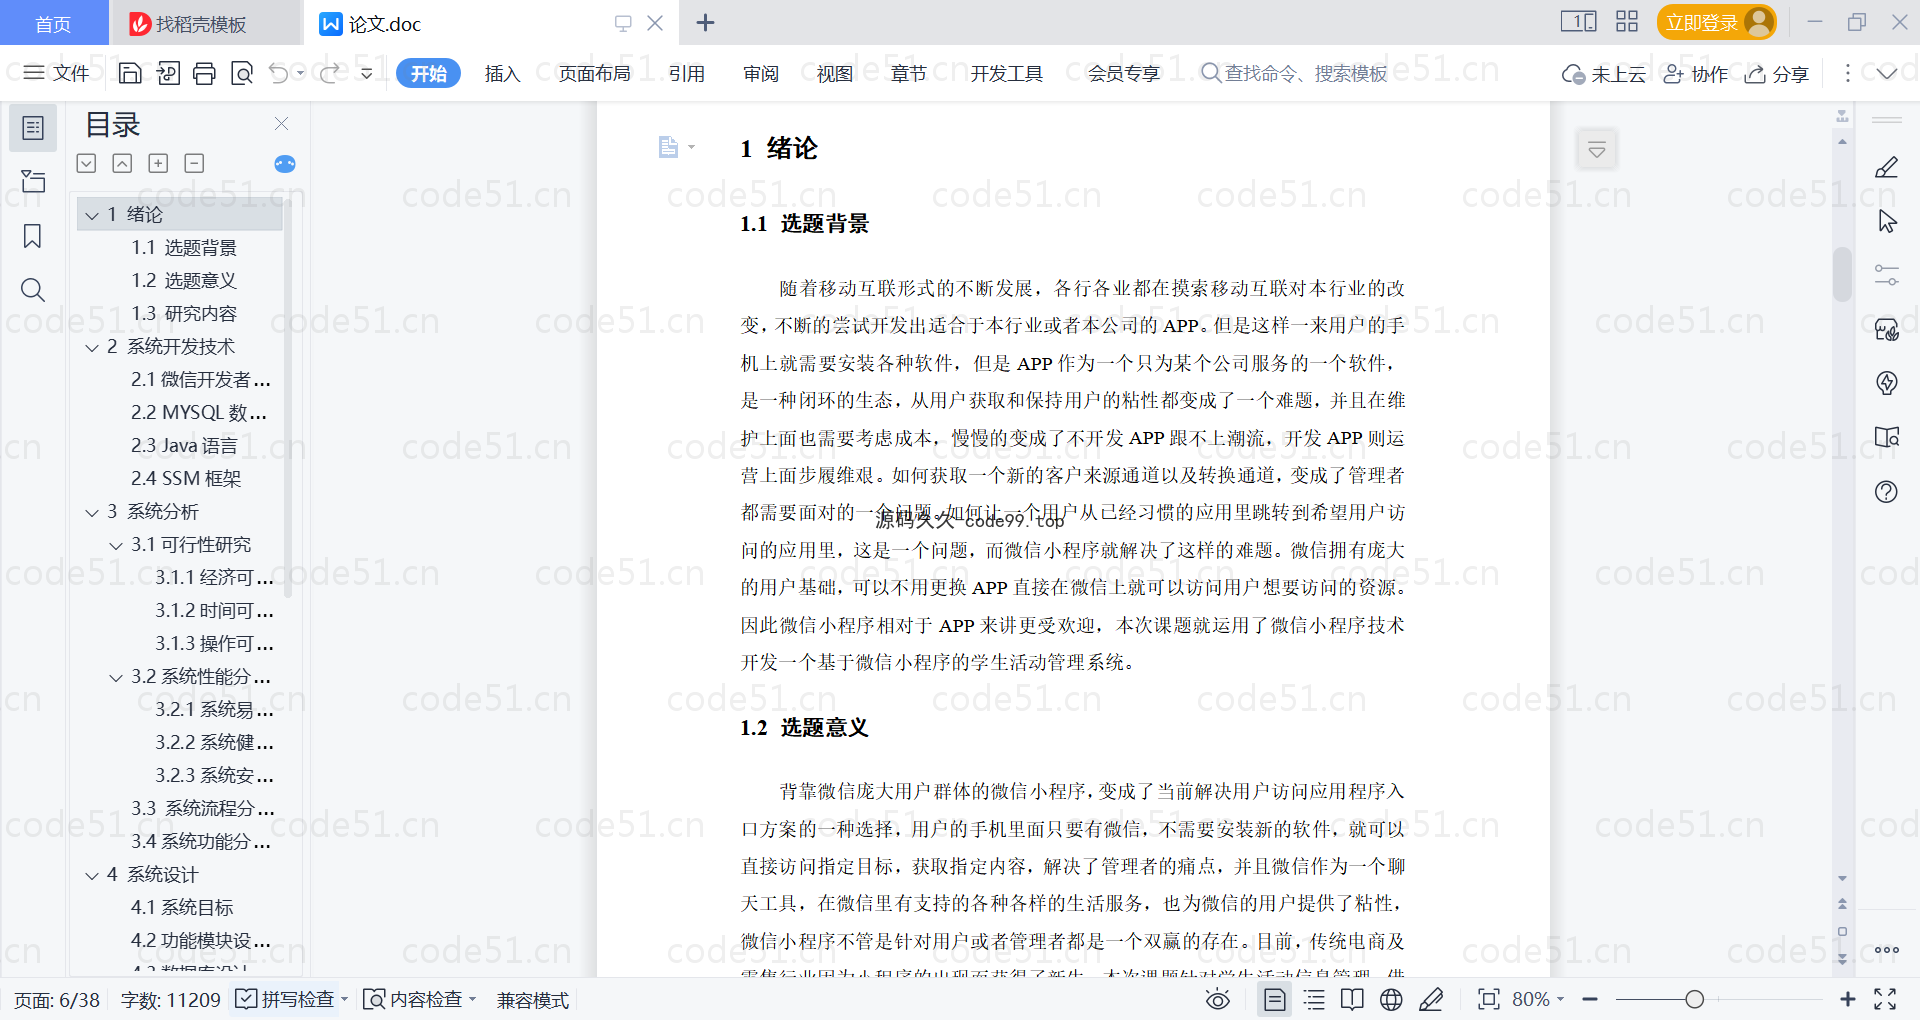Open the help question-mark icon on right sidebar
The width and height of the screenshot is (1920, 1020).
pos(1886,491)
